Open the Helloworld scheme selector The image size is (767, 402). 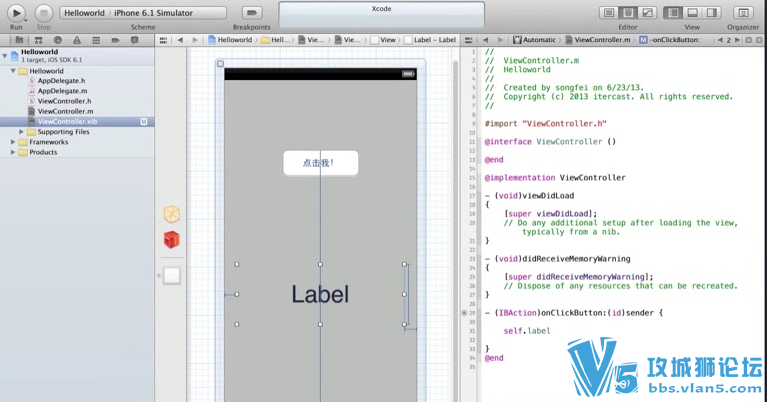(x=85, y=13)
